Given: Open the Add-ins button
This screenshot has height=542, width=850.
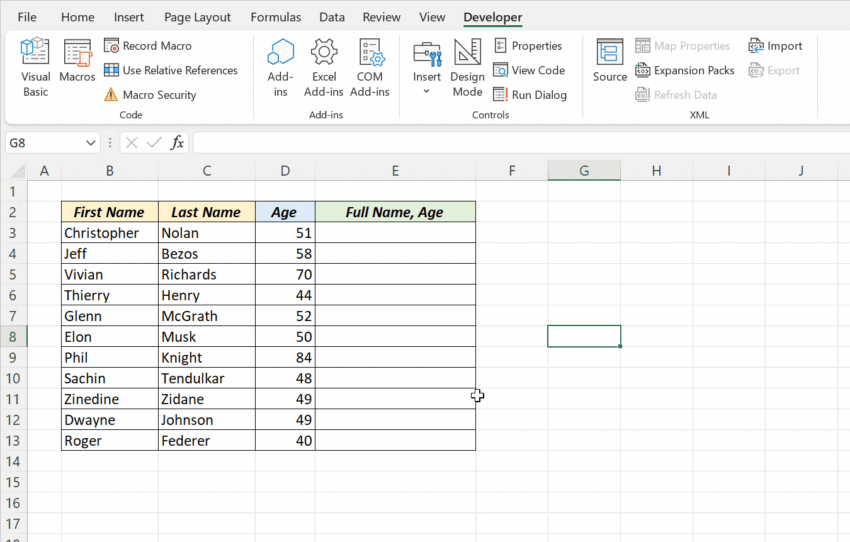Looking at the screenshot, I should coord(280,68).
